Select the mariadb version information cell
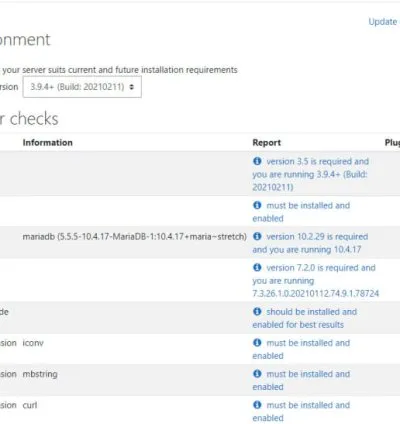Screen dimensions: 400x424 [x=135, y=237]
